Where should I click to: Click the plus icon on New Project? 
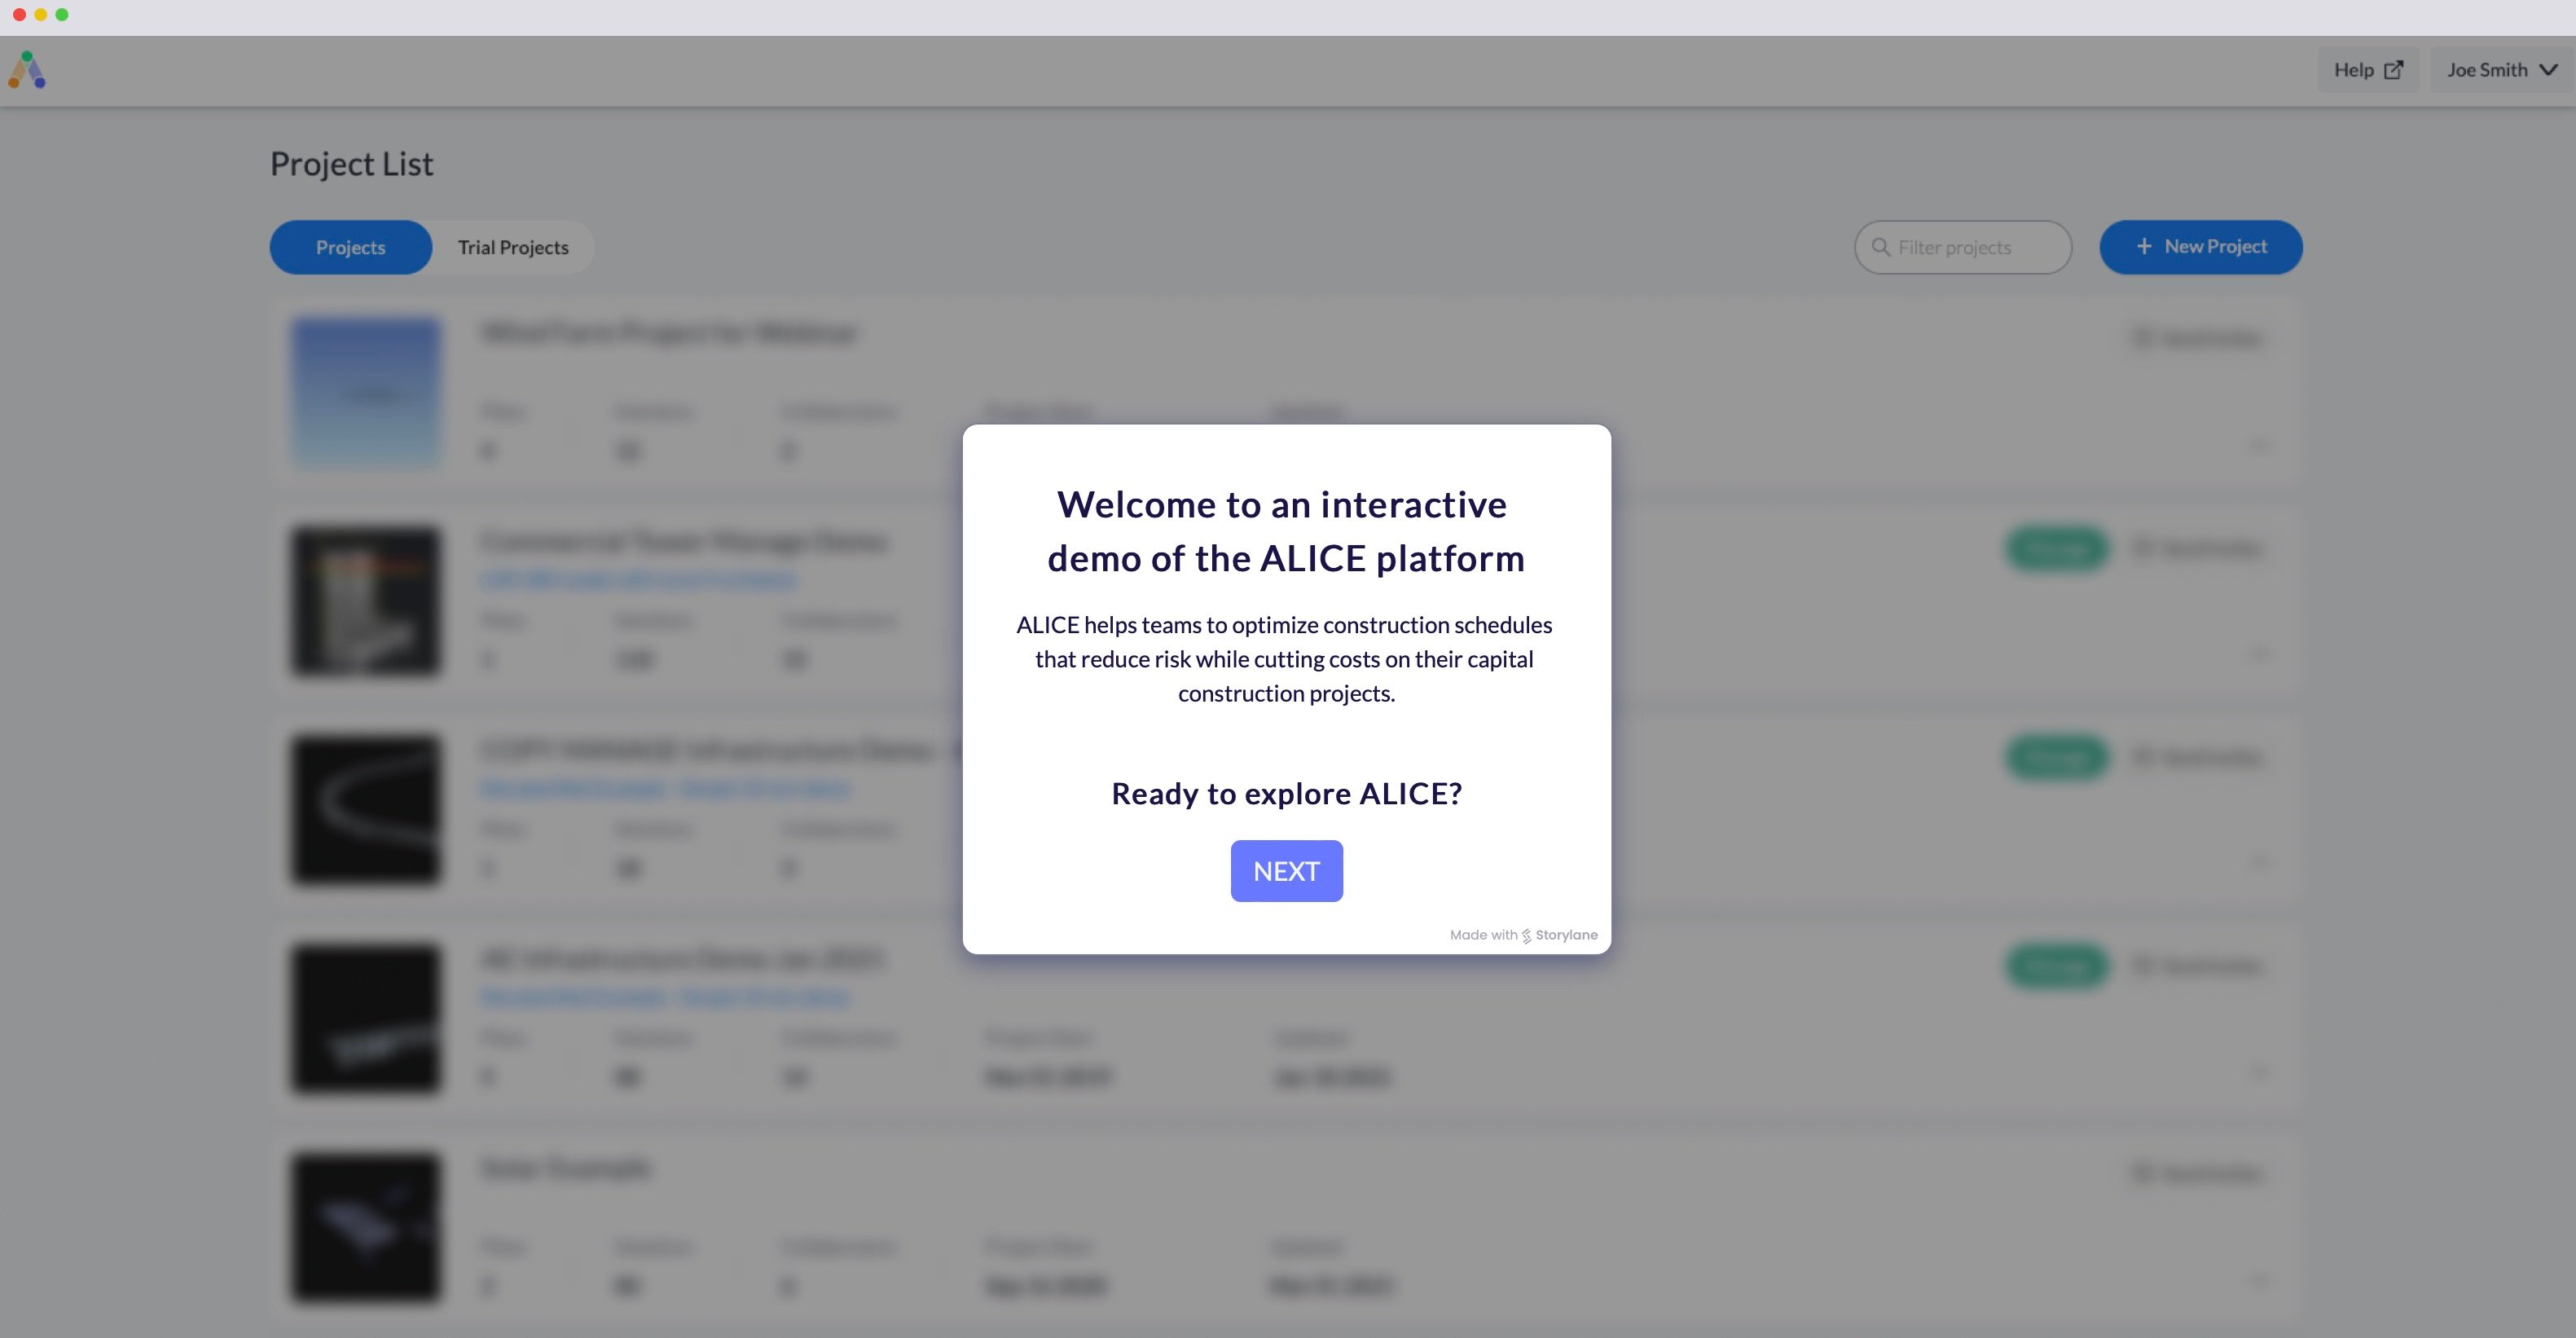tap(2143, 246)
